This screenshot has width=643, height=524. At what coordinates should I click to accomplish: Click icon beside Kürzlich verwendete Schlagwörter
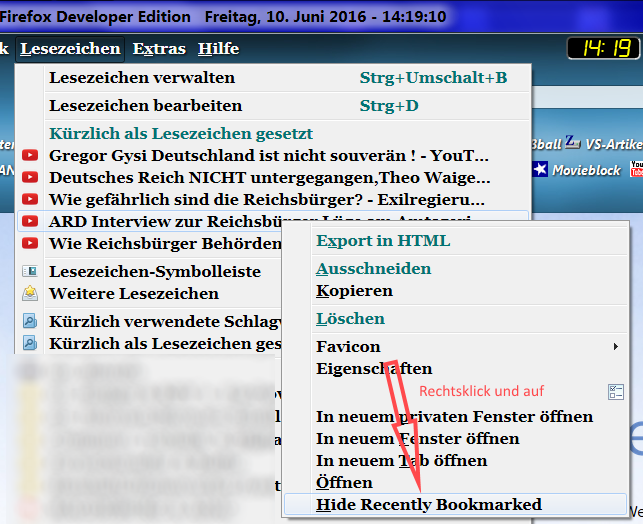tap(30, 321)
